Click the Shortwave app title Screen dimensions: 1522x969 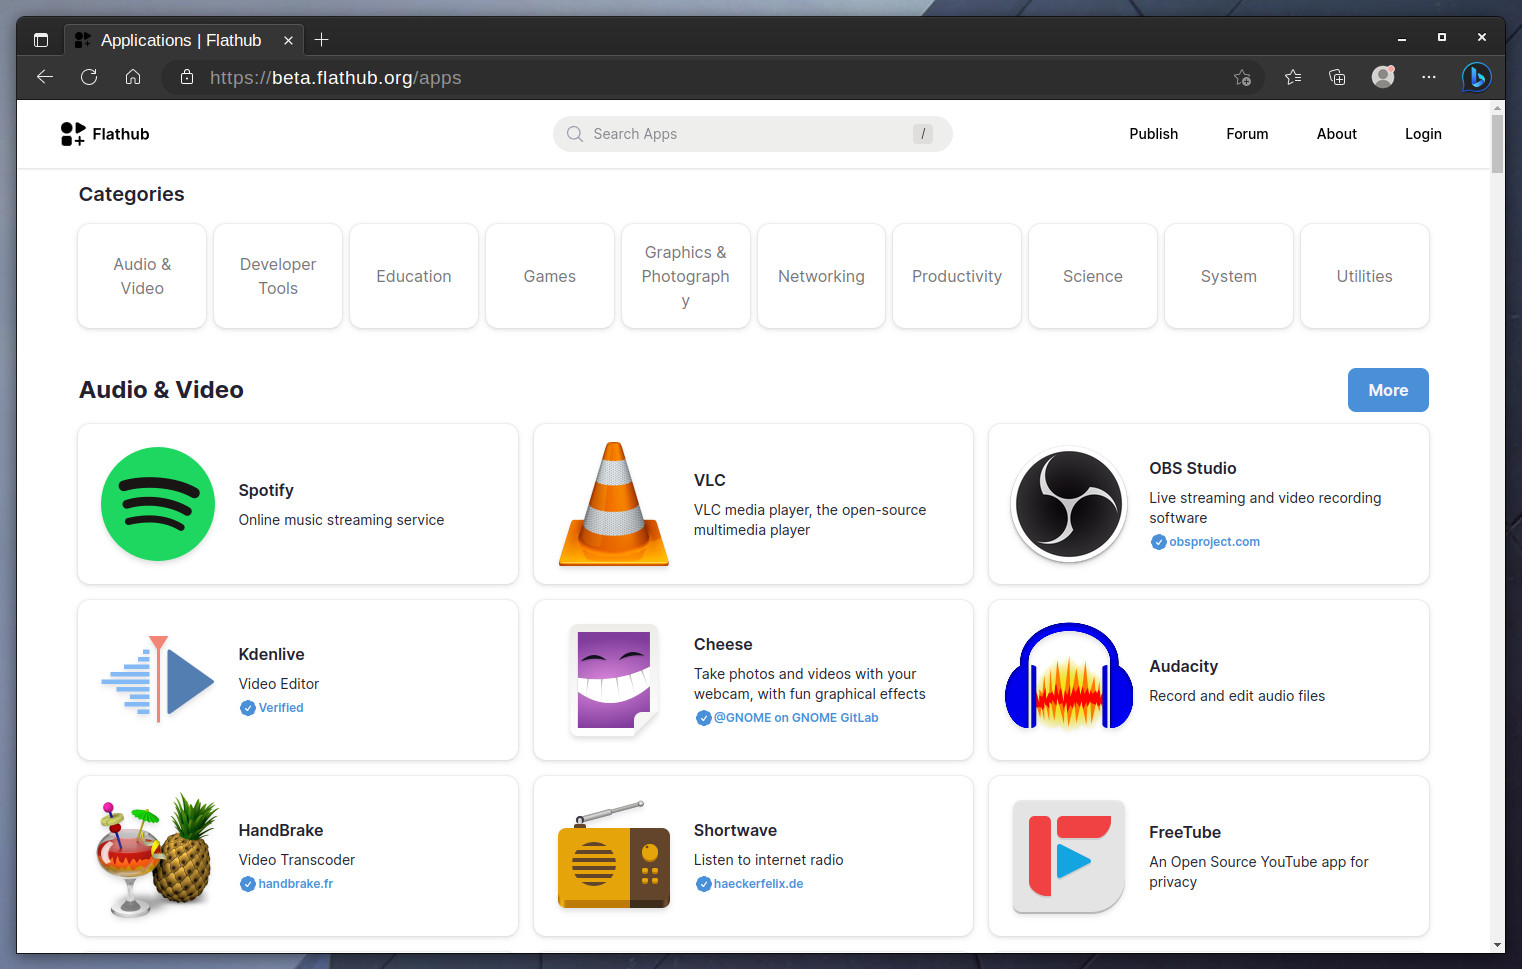pyautogui.click(x=735, y=830)
